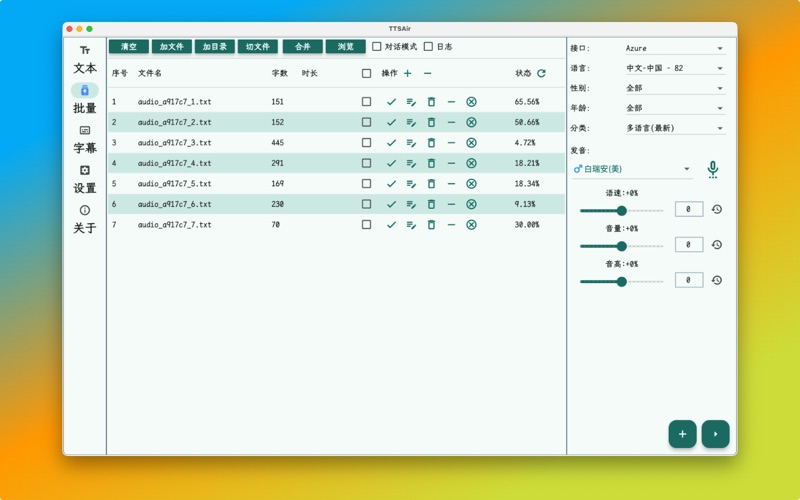The image size is (800, 500).
Task: Click the 切文件 button
Action: coord(258,46)
